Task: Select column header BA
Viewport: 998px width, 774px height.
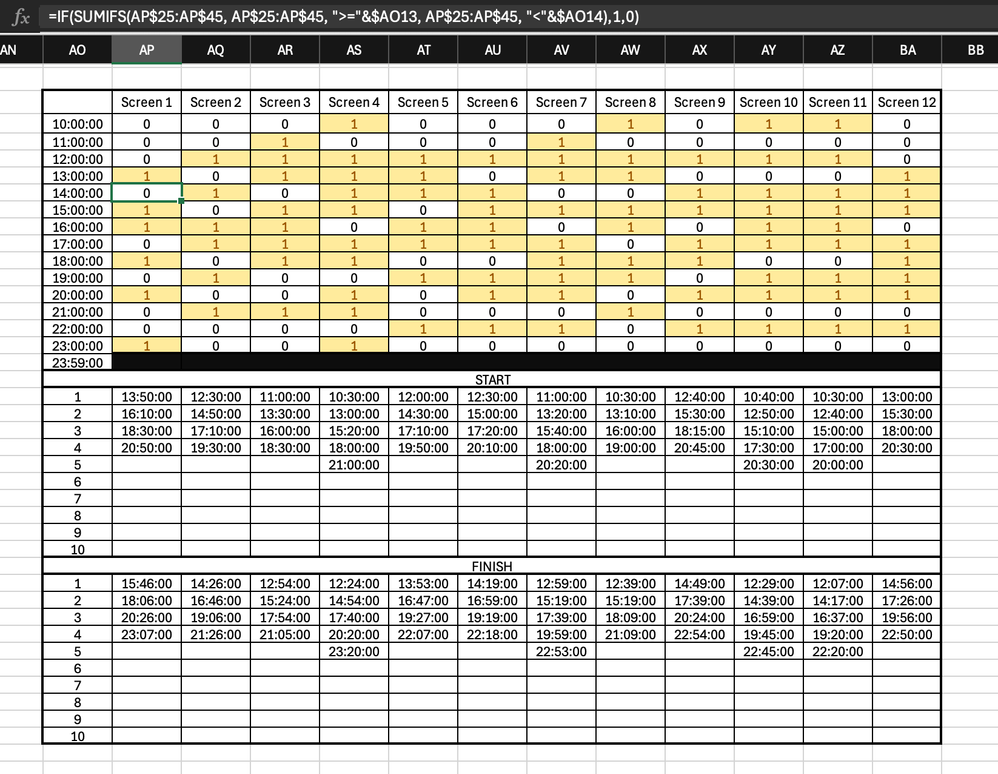Action: click(907, 49)
